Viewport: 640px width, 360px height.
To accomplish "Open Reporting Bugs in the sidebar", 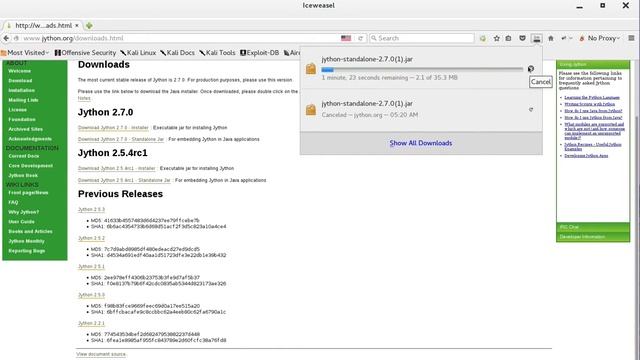I will point(27,251).
